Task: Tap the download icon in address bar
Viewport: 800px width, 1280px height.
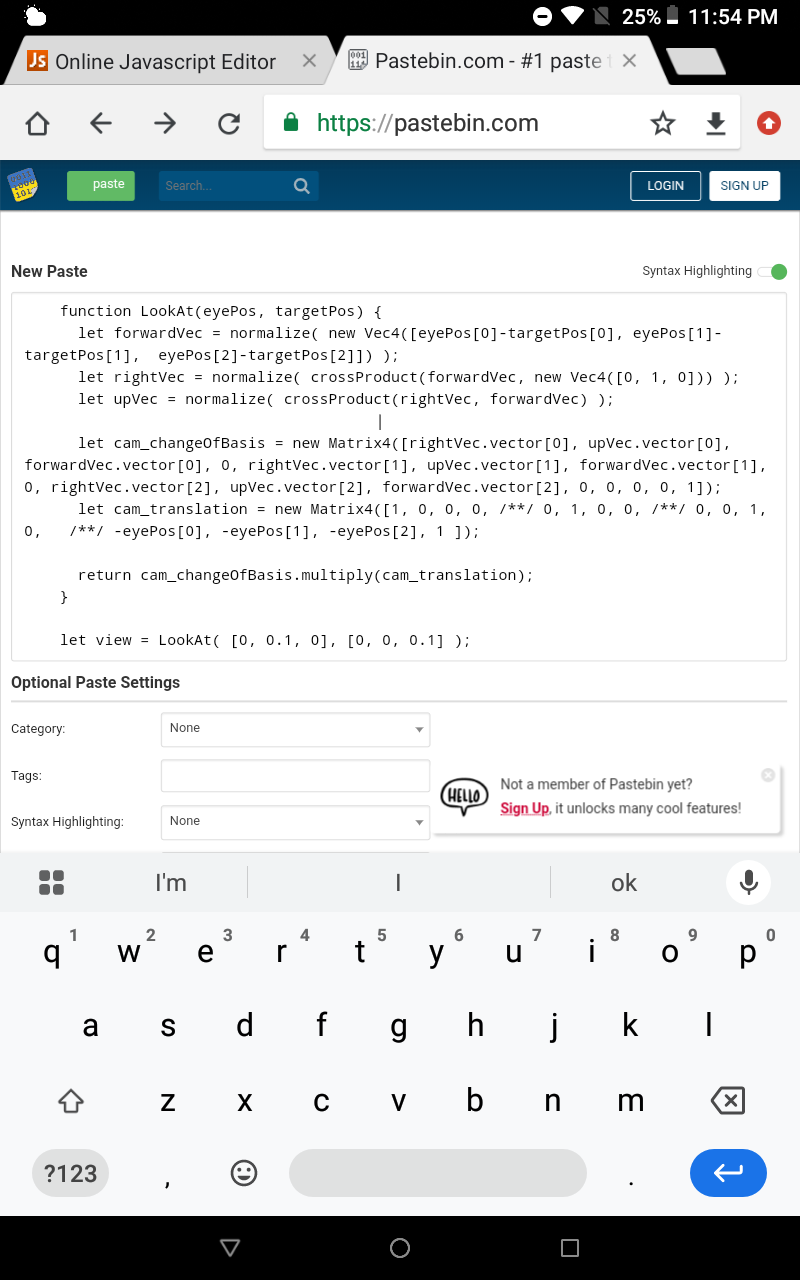Action: pyautogui.click(x=715, y=123)
